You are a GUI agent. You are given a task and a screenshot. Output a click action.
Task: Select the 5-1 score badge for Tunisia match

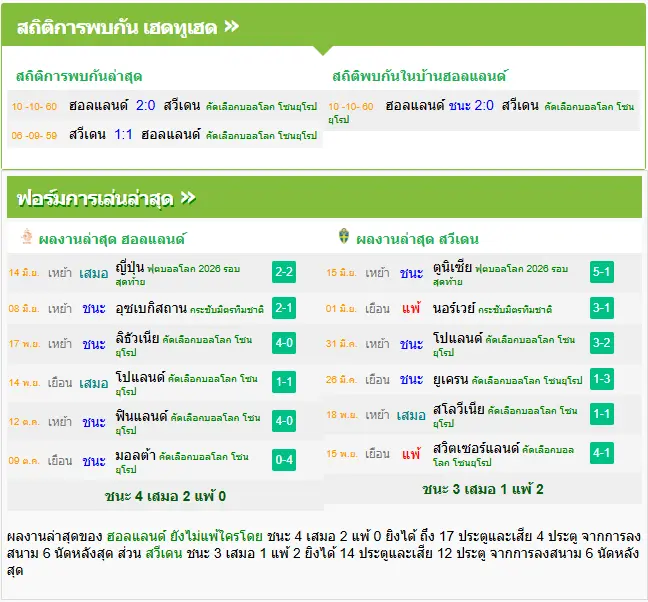602,272
